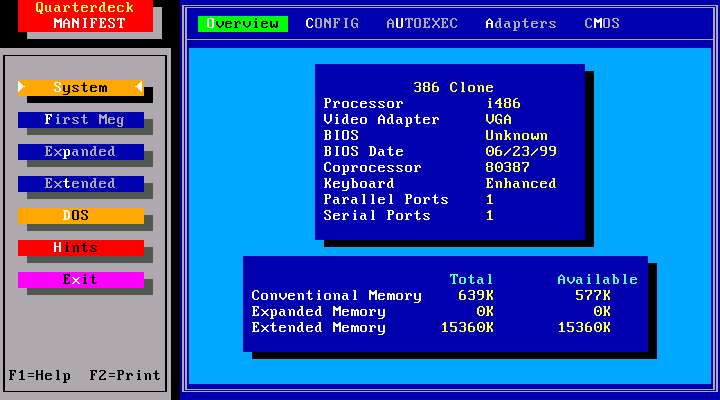Viewport: 720px width, 400px height.
Task: Click the Coprocessor value 80387
Action: coord(507,168)
